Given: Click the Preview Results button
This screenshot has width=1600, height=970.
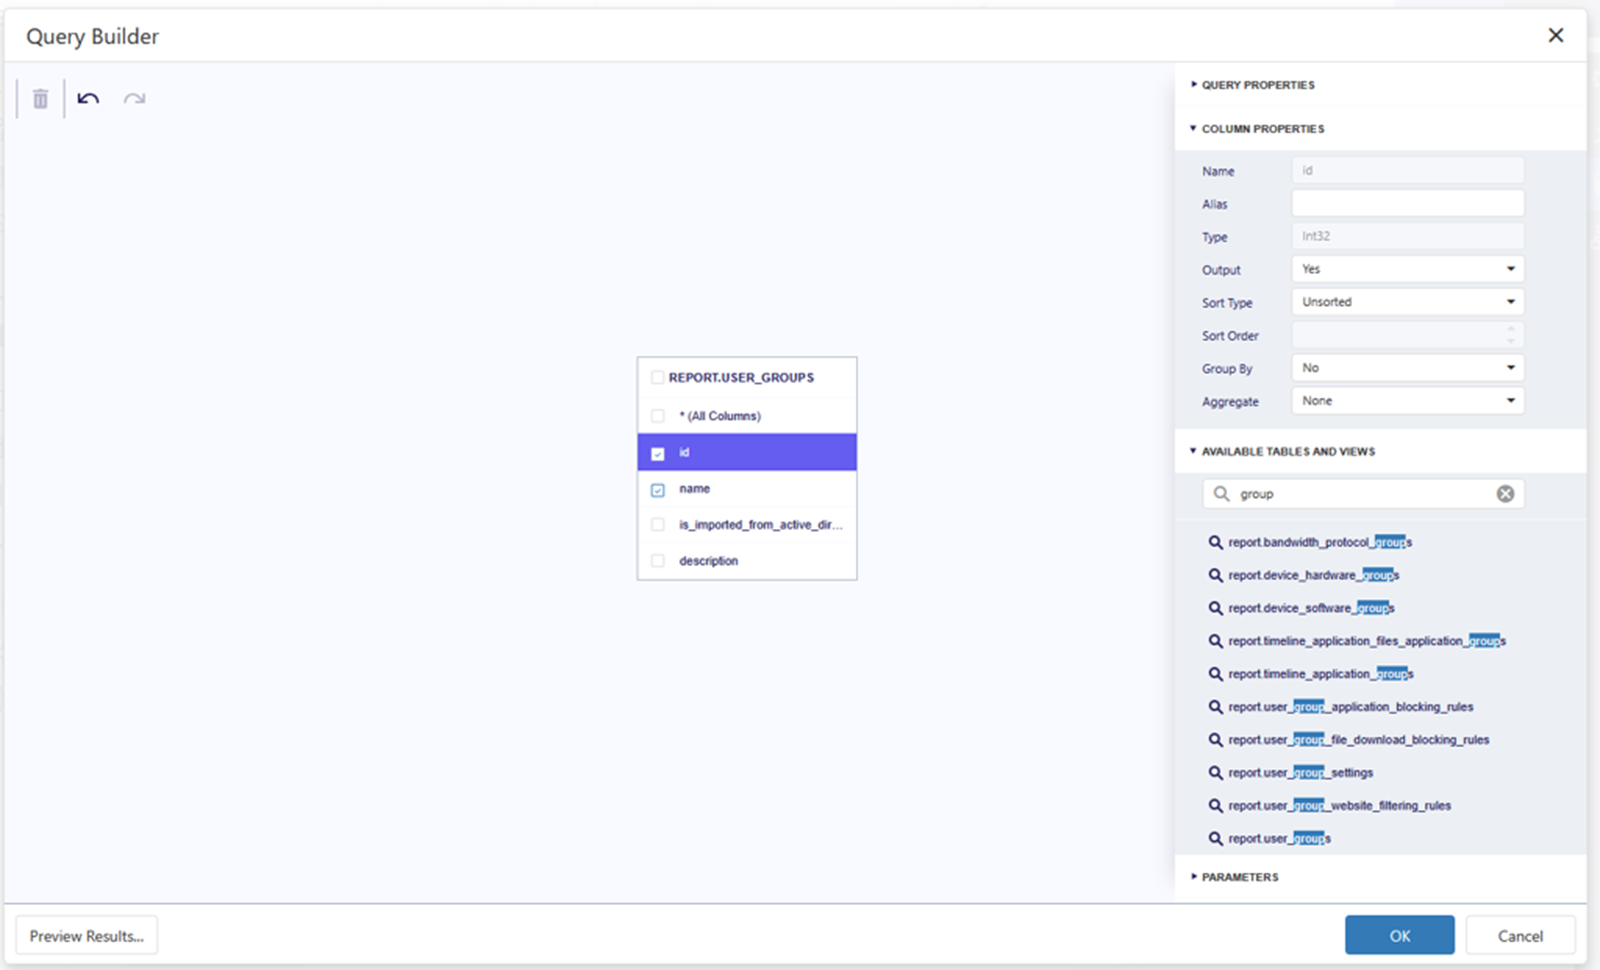Looking at the screenshot, I should [86, 936].
